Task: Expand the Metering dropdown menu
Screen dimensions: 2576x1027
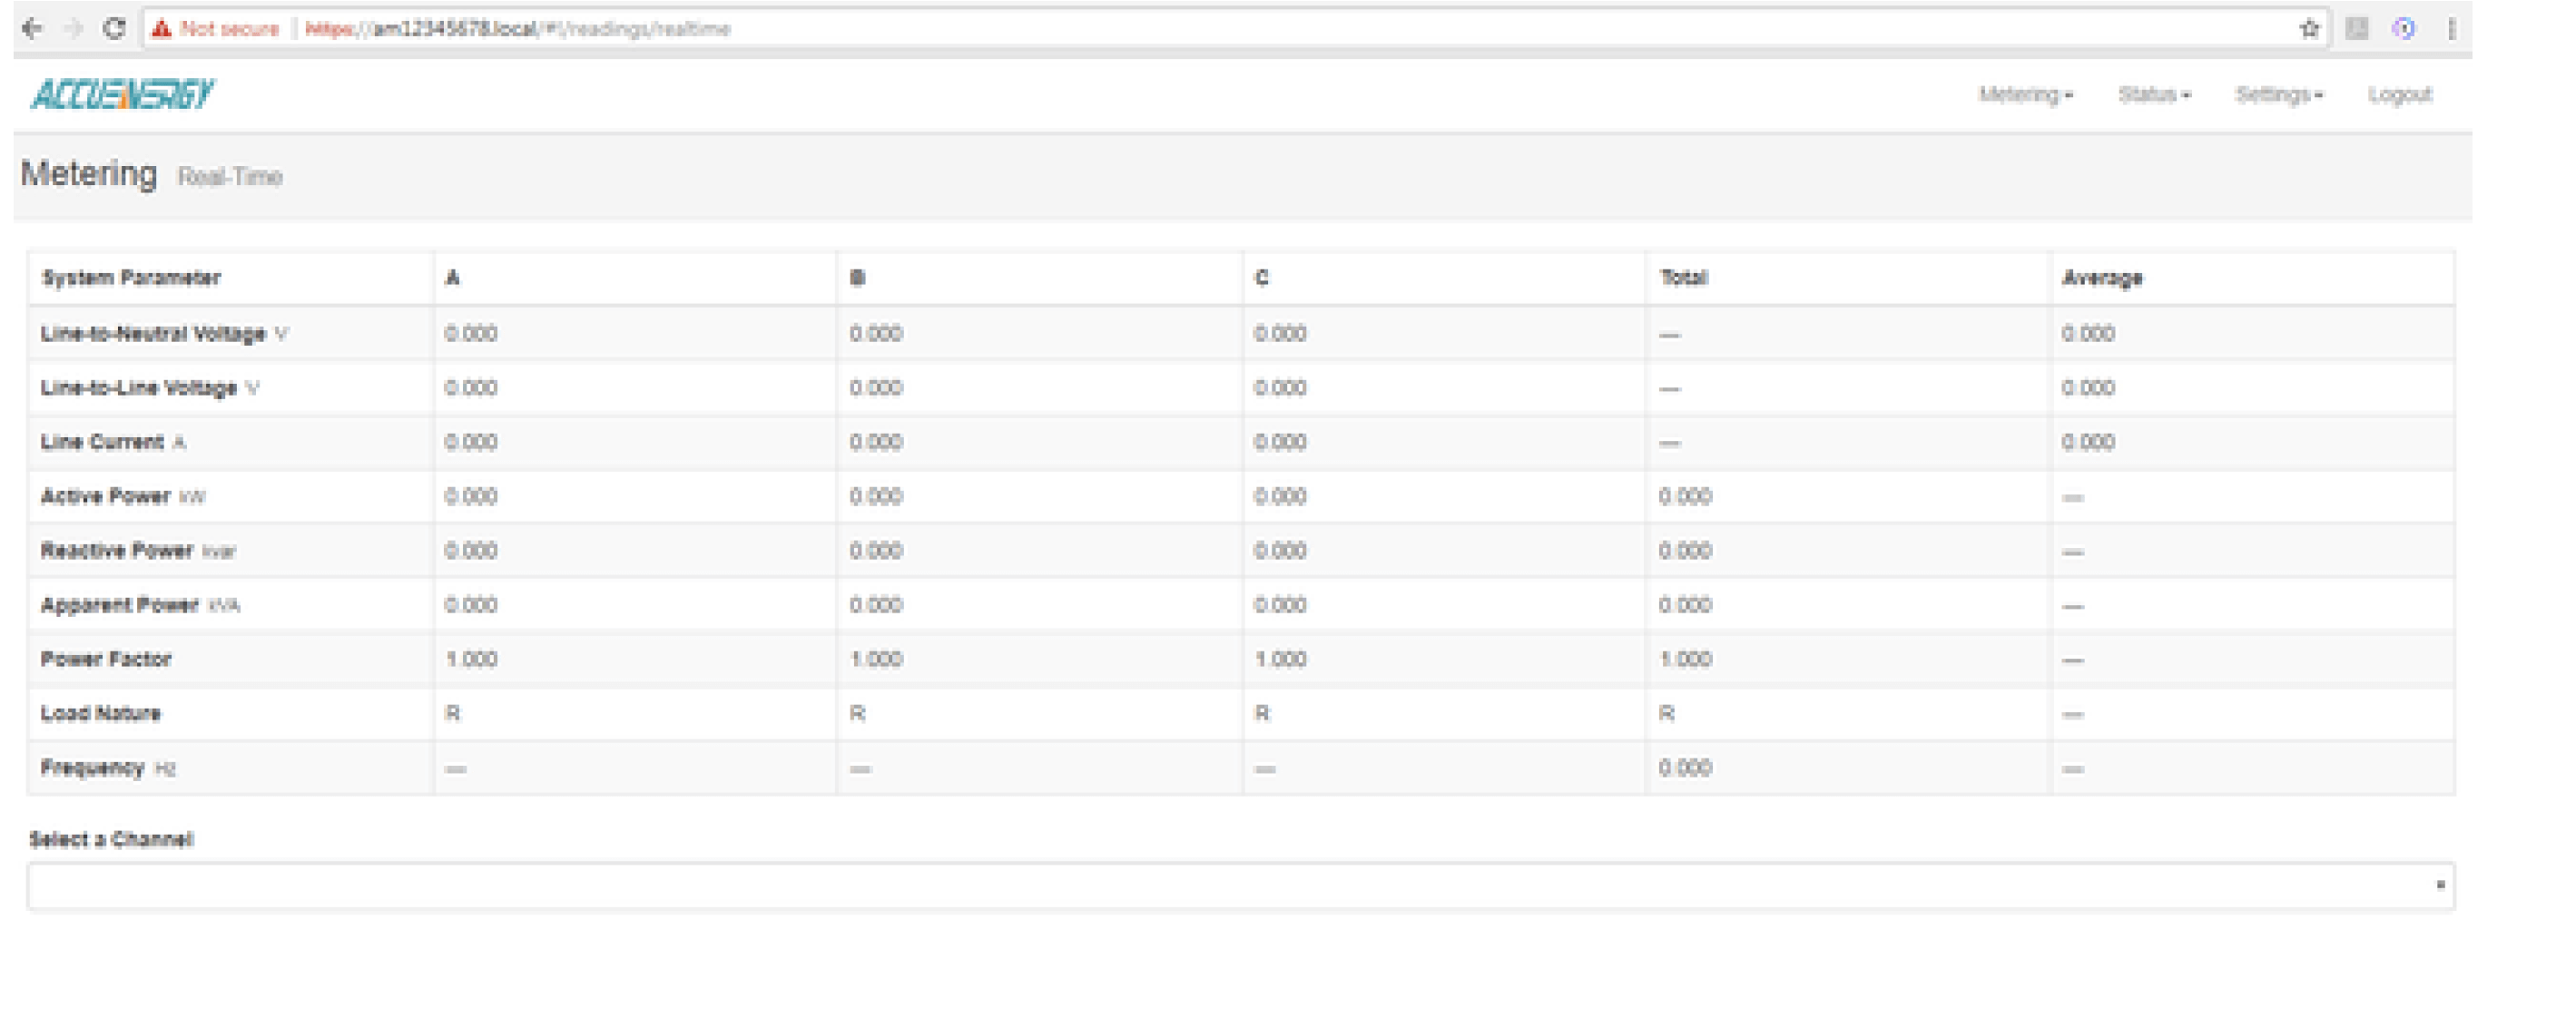Action: point(2025,94)
